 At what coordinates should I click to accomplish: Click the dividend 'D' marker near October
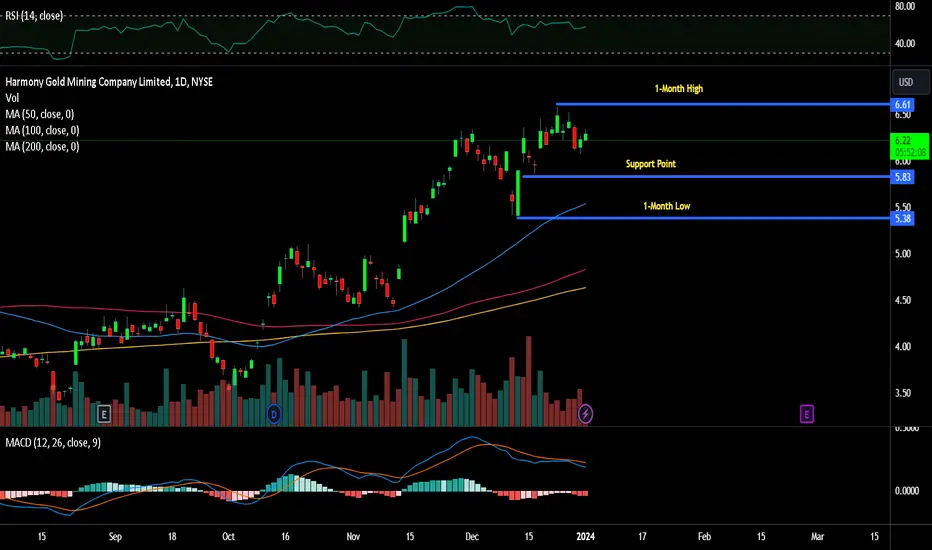pyautogui.click(x=273, y=414)
